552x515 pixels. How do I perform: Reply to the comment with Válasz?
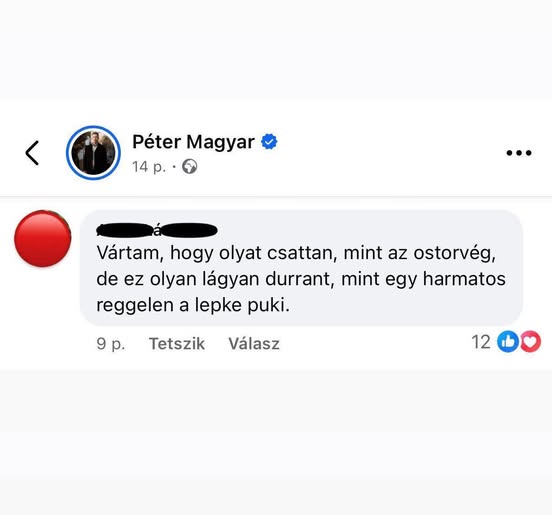[254, 344]
